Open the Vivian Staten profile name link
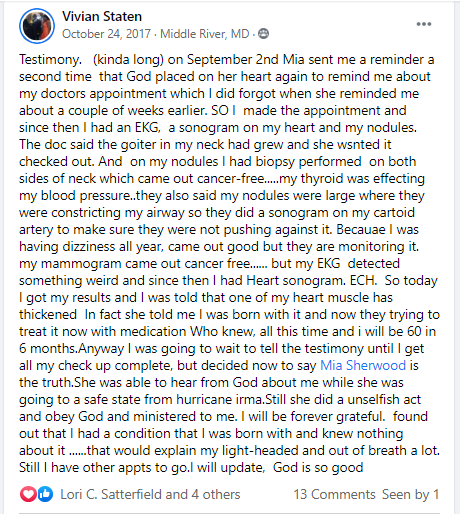The height and width of the screenshot is (514, 460). pos(102,16)
